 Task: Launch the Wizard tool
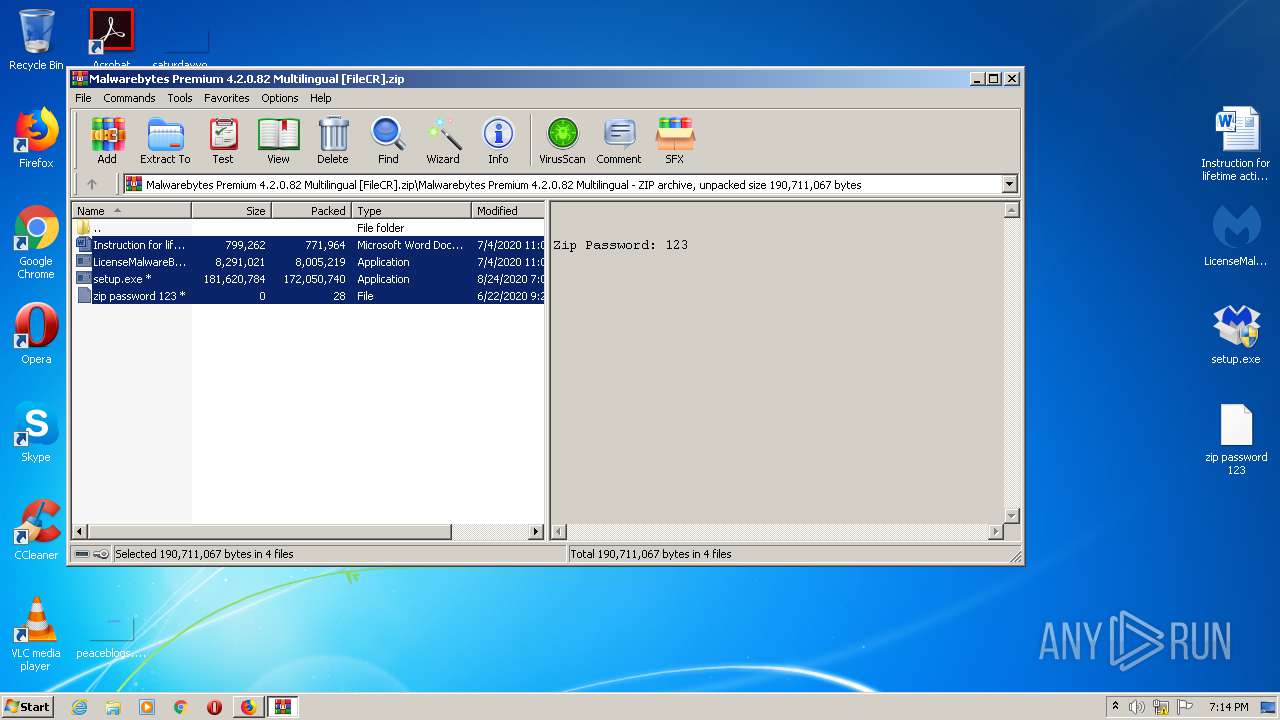coord(443,140)
